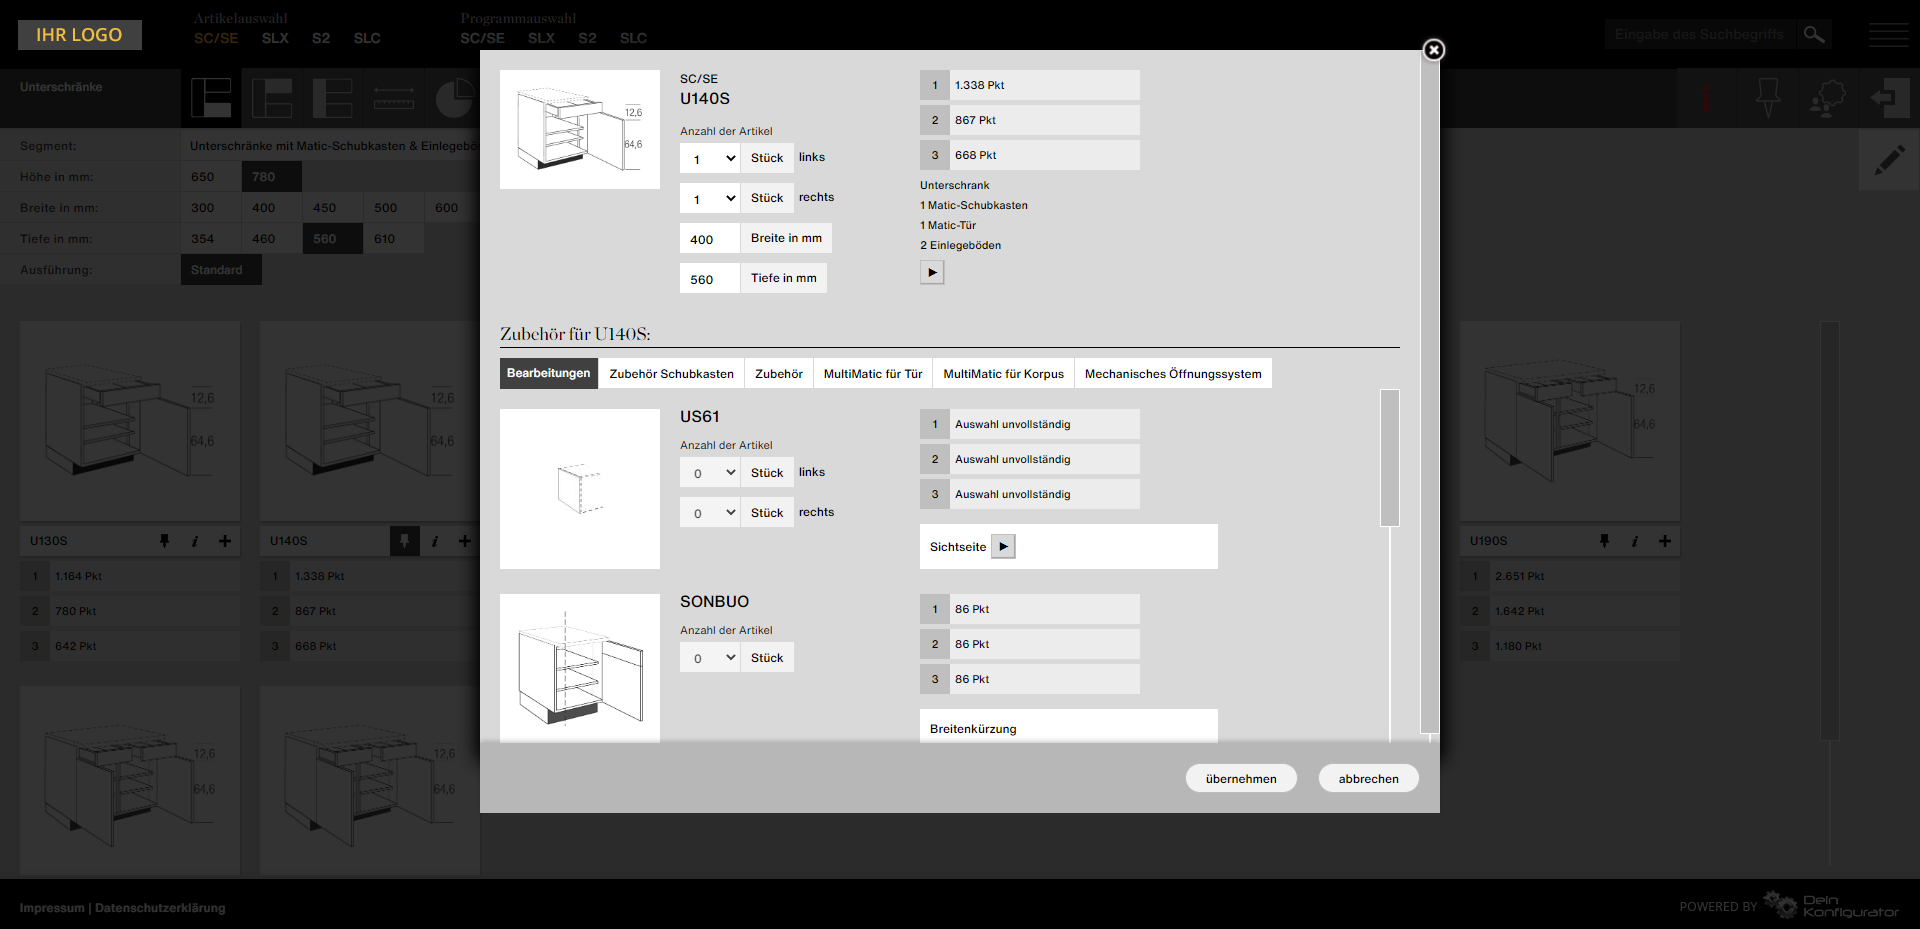Image resolution: width=1920 pixels, height=929 pixels.
Task: Show info for U190S cabinet
Action: point(1635,541)
